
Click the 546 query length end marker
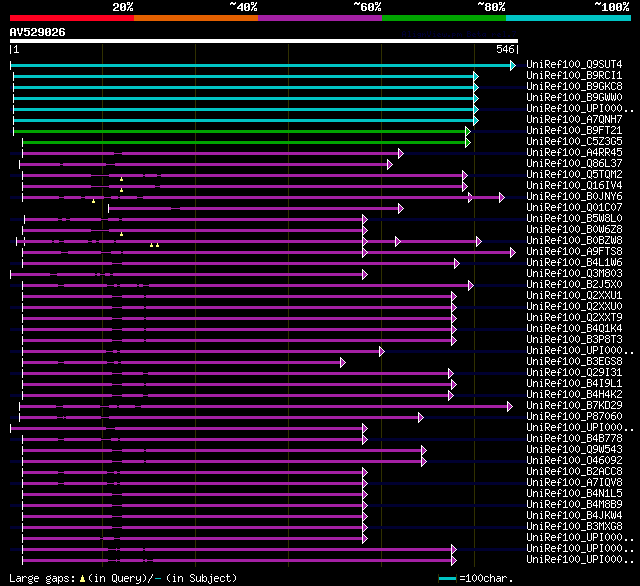[507, 49]
